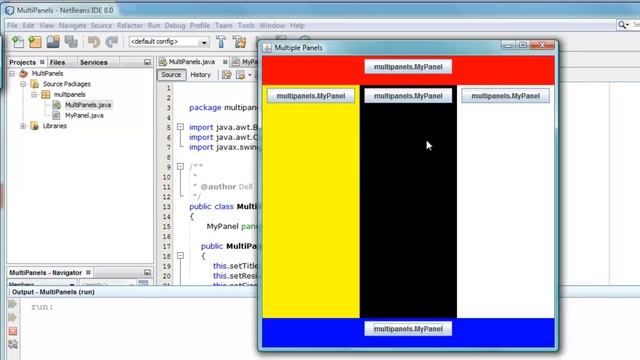Collapse the import block fold at line 5

tap(180, 127)
